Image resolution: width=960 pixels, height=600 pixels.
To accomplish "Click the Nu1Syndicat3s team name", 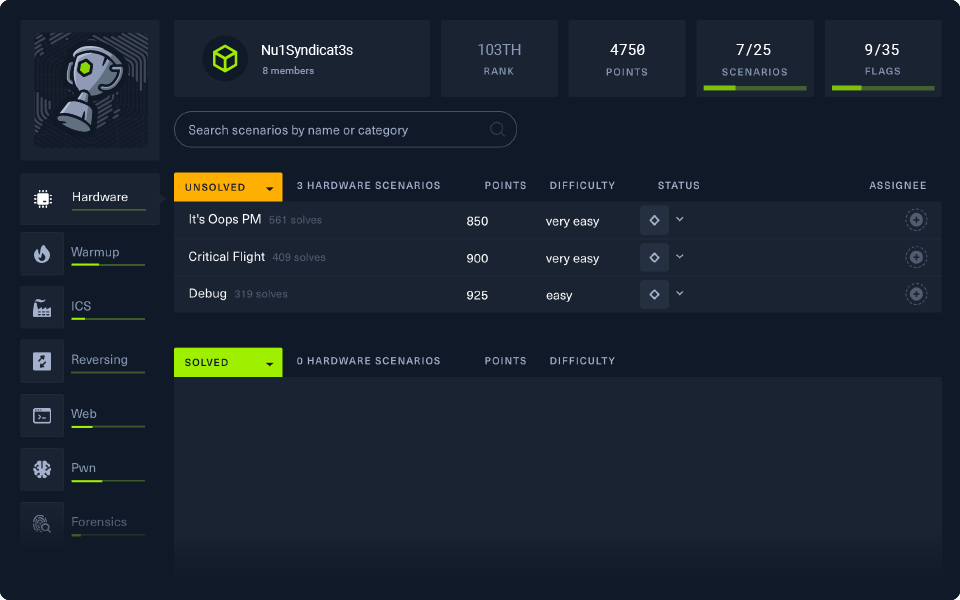I will tap(307, 50).
